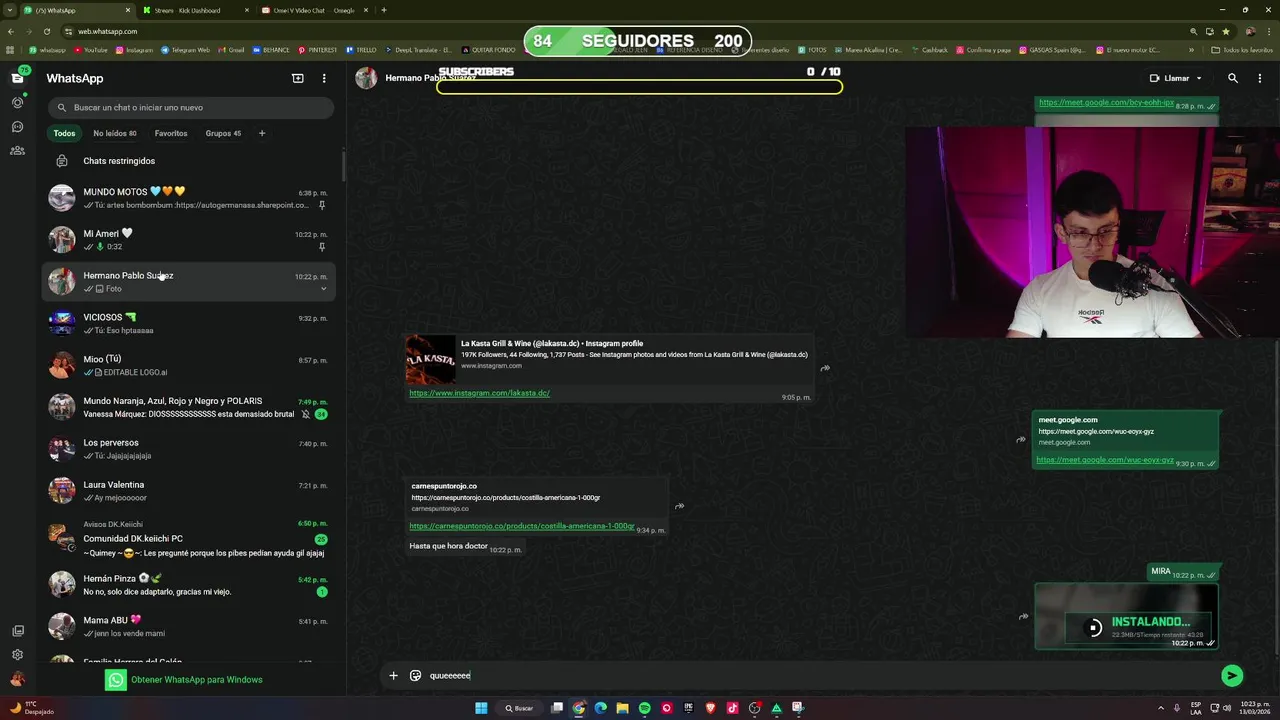This screenshot has height=720, width=1280.
Task: Click the green send message button
Action: click(1232, 676)
